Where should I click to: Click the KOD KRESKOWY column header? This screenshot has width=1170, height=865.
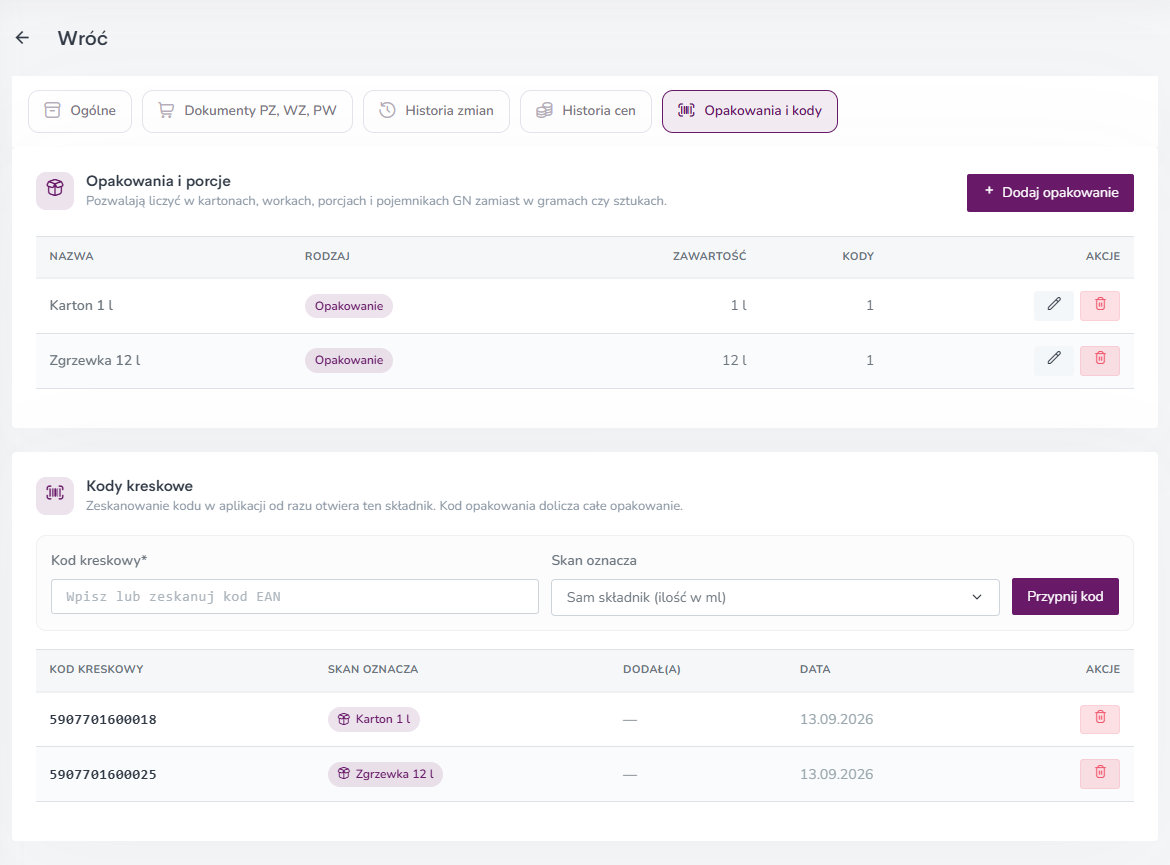96,669
